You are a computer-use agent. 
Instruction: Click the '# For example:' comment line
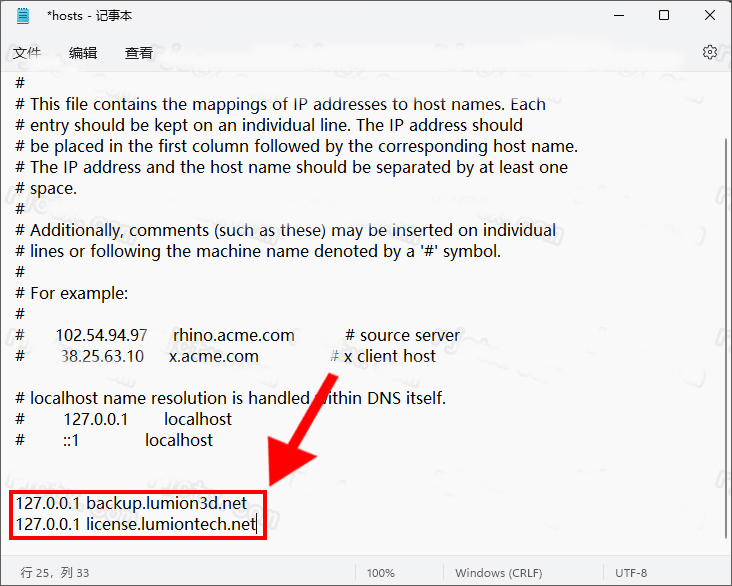pos(71,293)
